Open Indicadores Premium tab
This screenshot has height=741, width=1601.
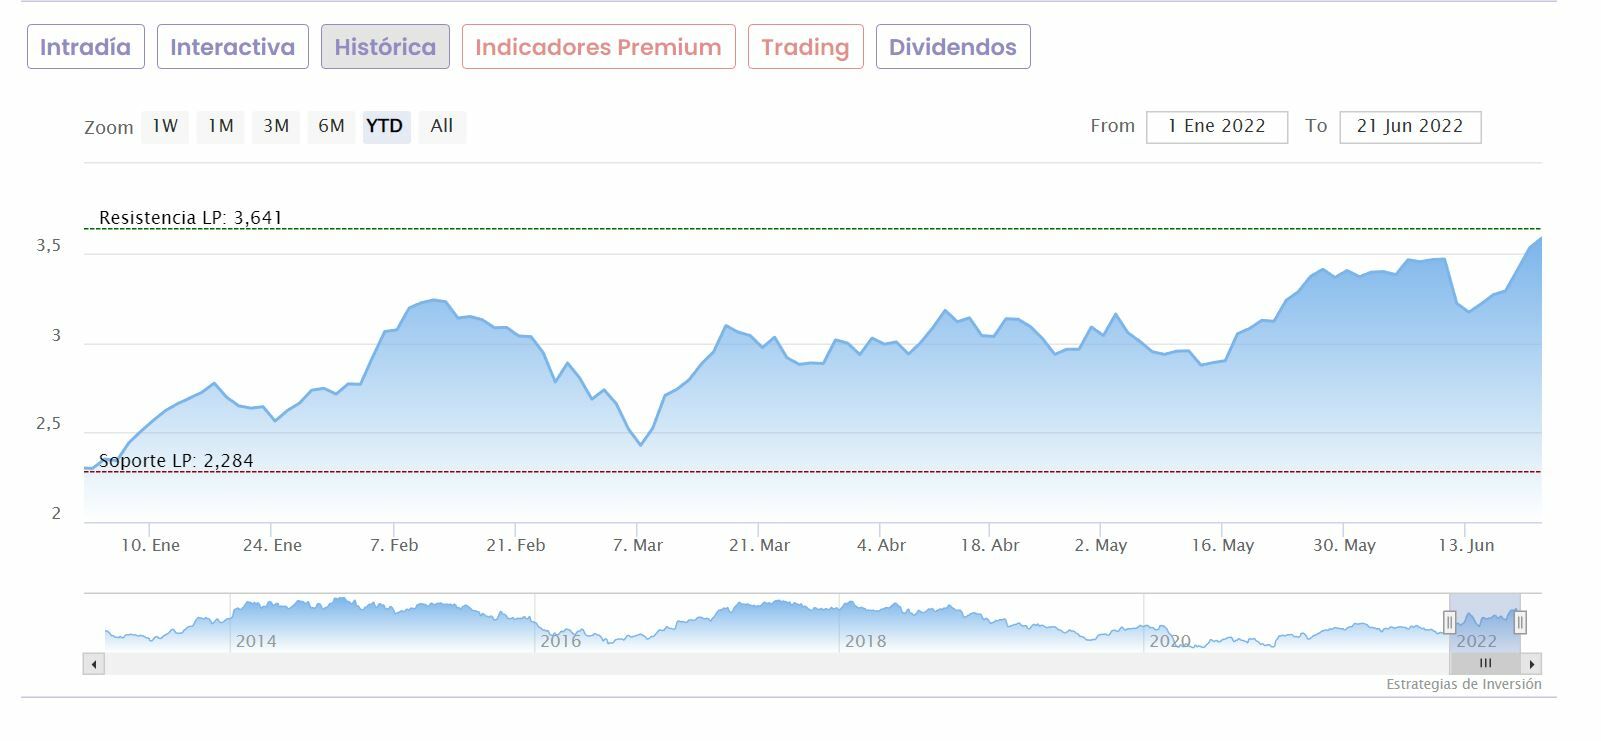tap(598, 47)
